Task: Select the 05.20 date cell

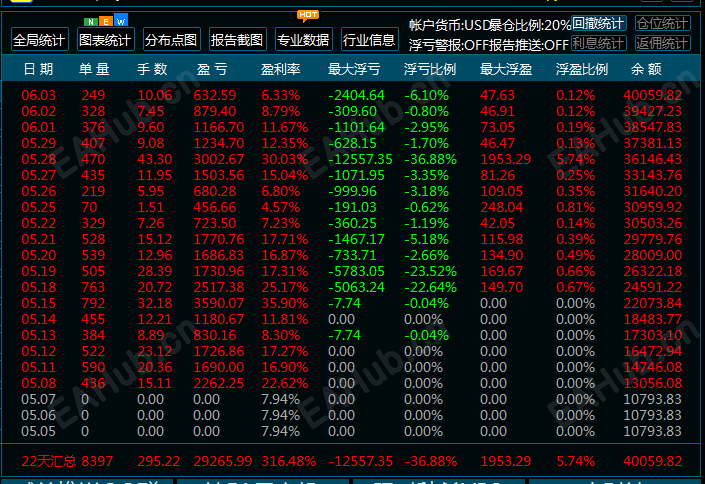Action: [39, 255]
